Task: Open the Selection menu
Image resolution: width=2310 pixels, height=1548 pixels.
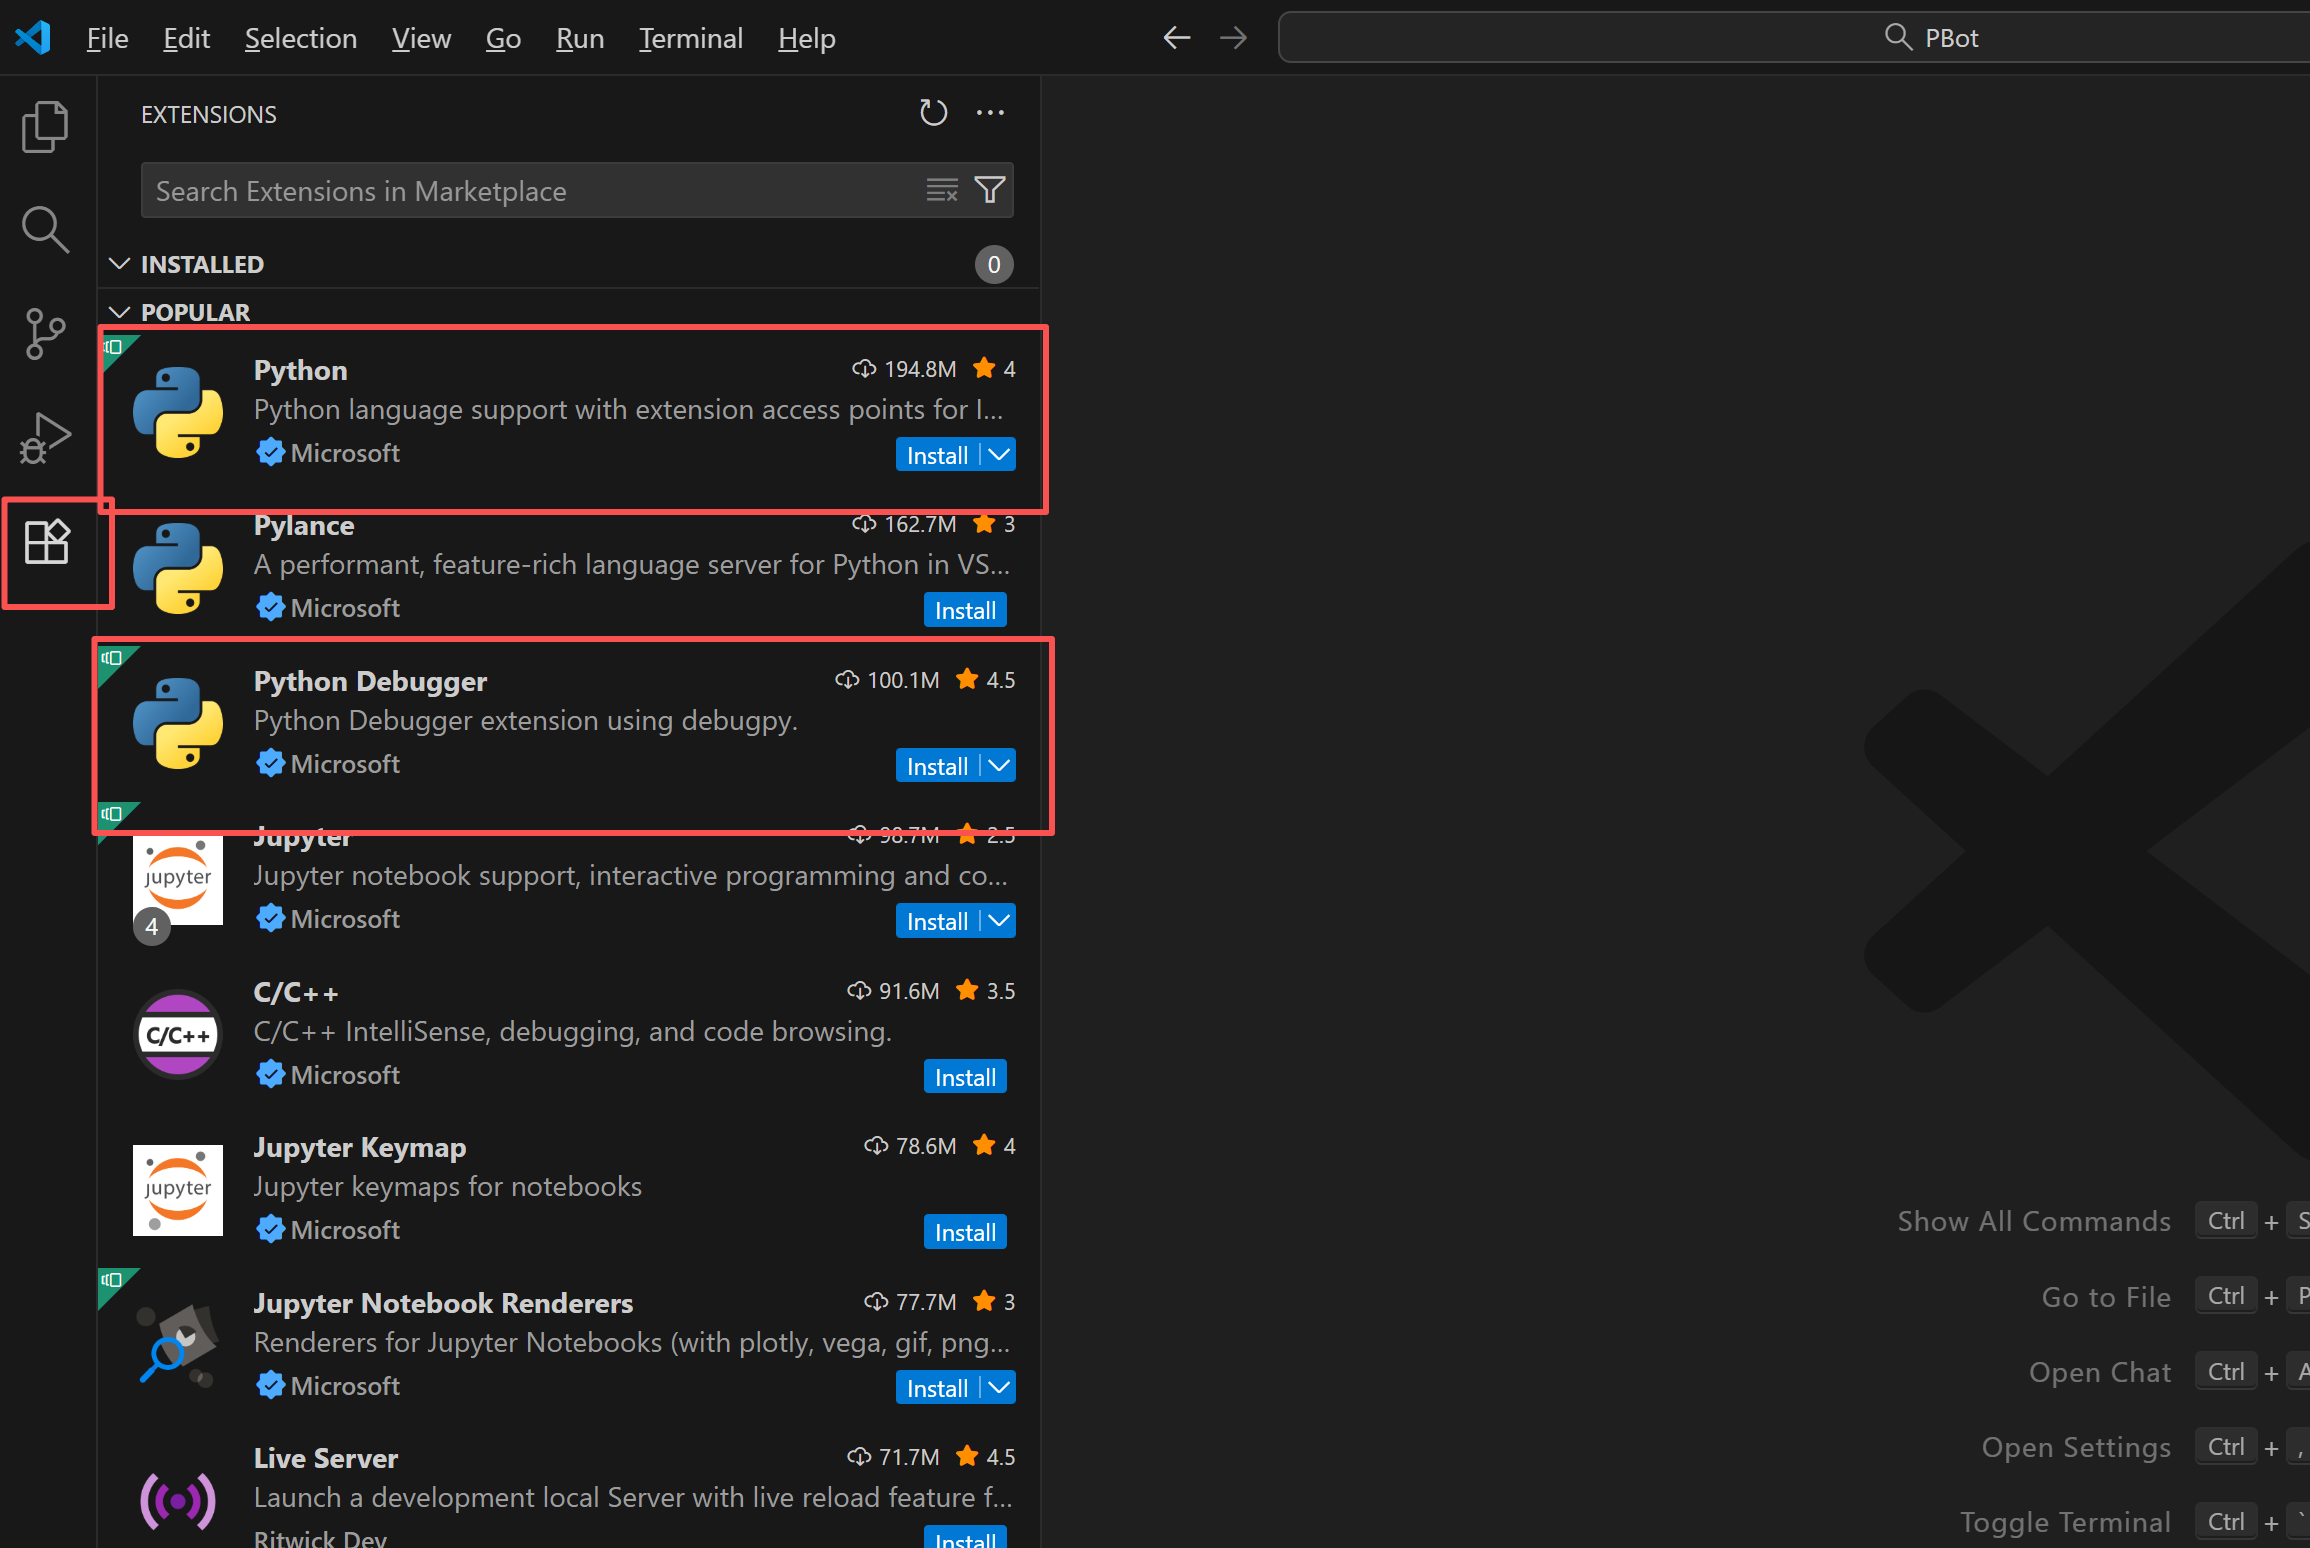Action: pyautogui.click(x=300, y=38)
